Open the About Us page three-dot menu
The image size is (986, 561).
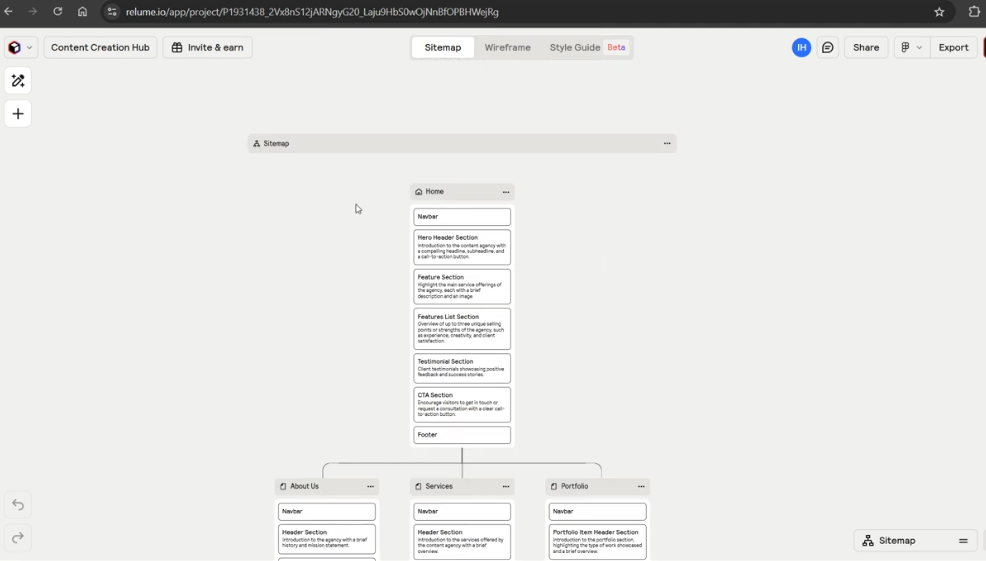(x=370, y=487)
